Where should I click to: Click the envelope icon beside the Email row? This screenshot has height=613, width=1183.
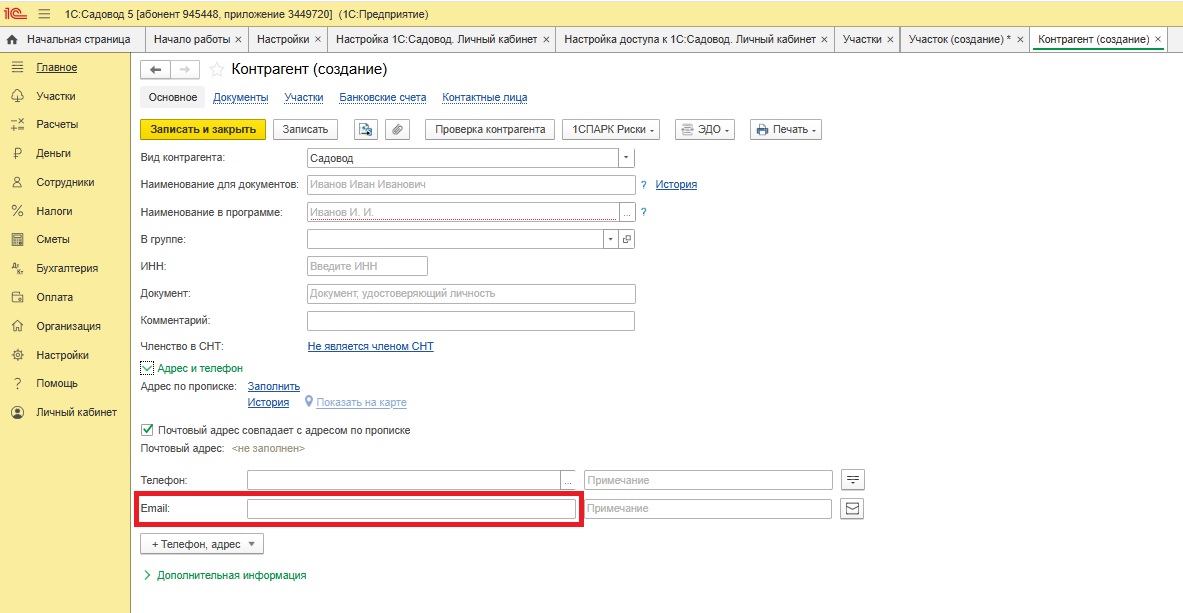coord(853,509)
